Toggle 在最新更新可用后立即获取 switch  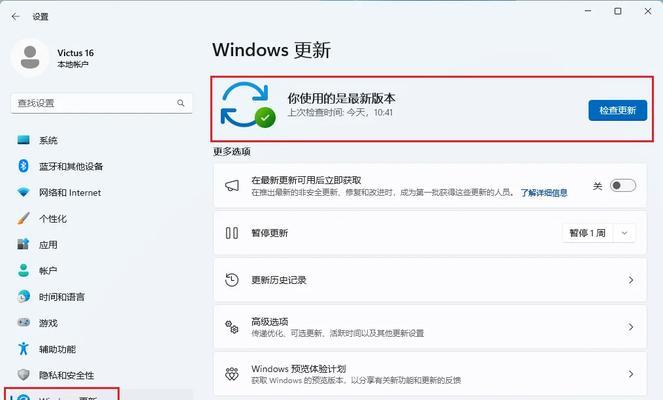[622, 186]
